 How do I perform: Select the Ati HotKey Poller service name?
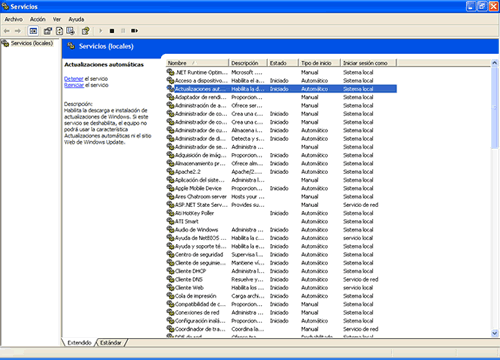coord(194,213)
